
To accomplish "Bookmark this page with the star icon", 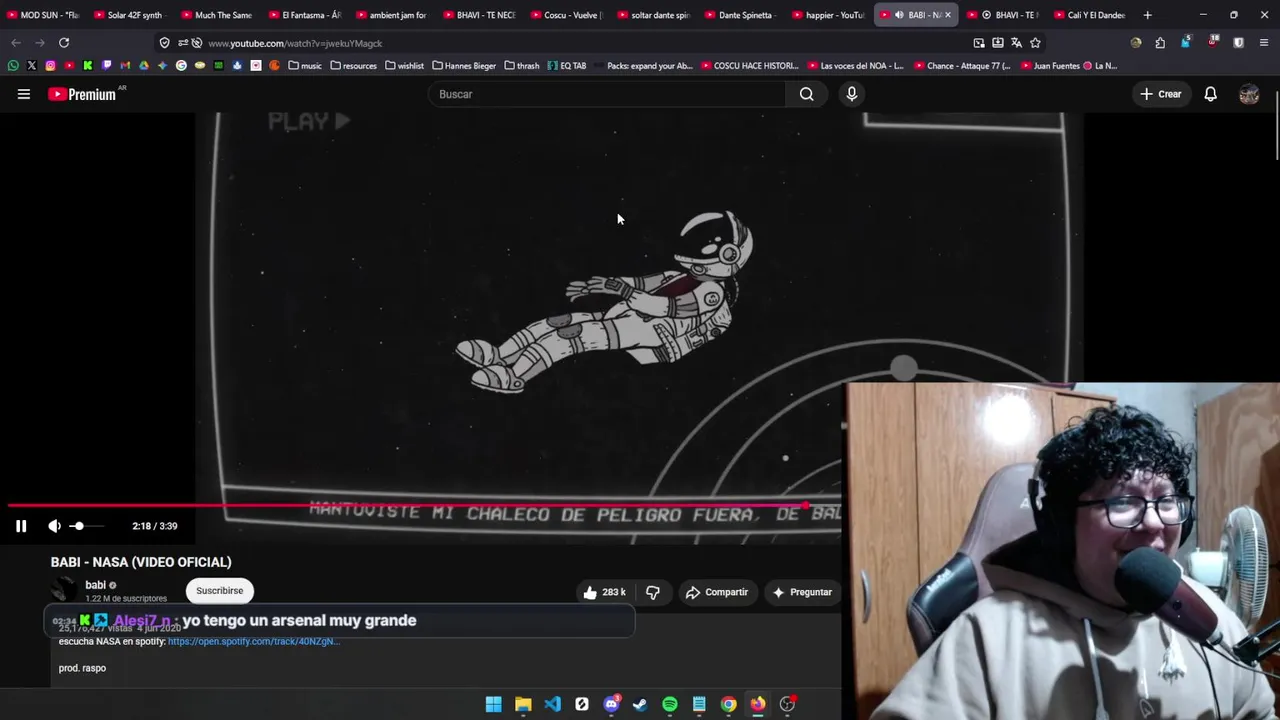I will pos(1035,43).
